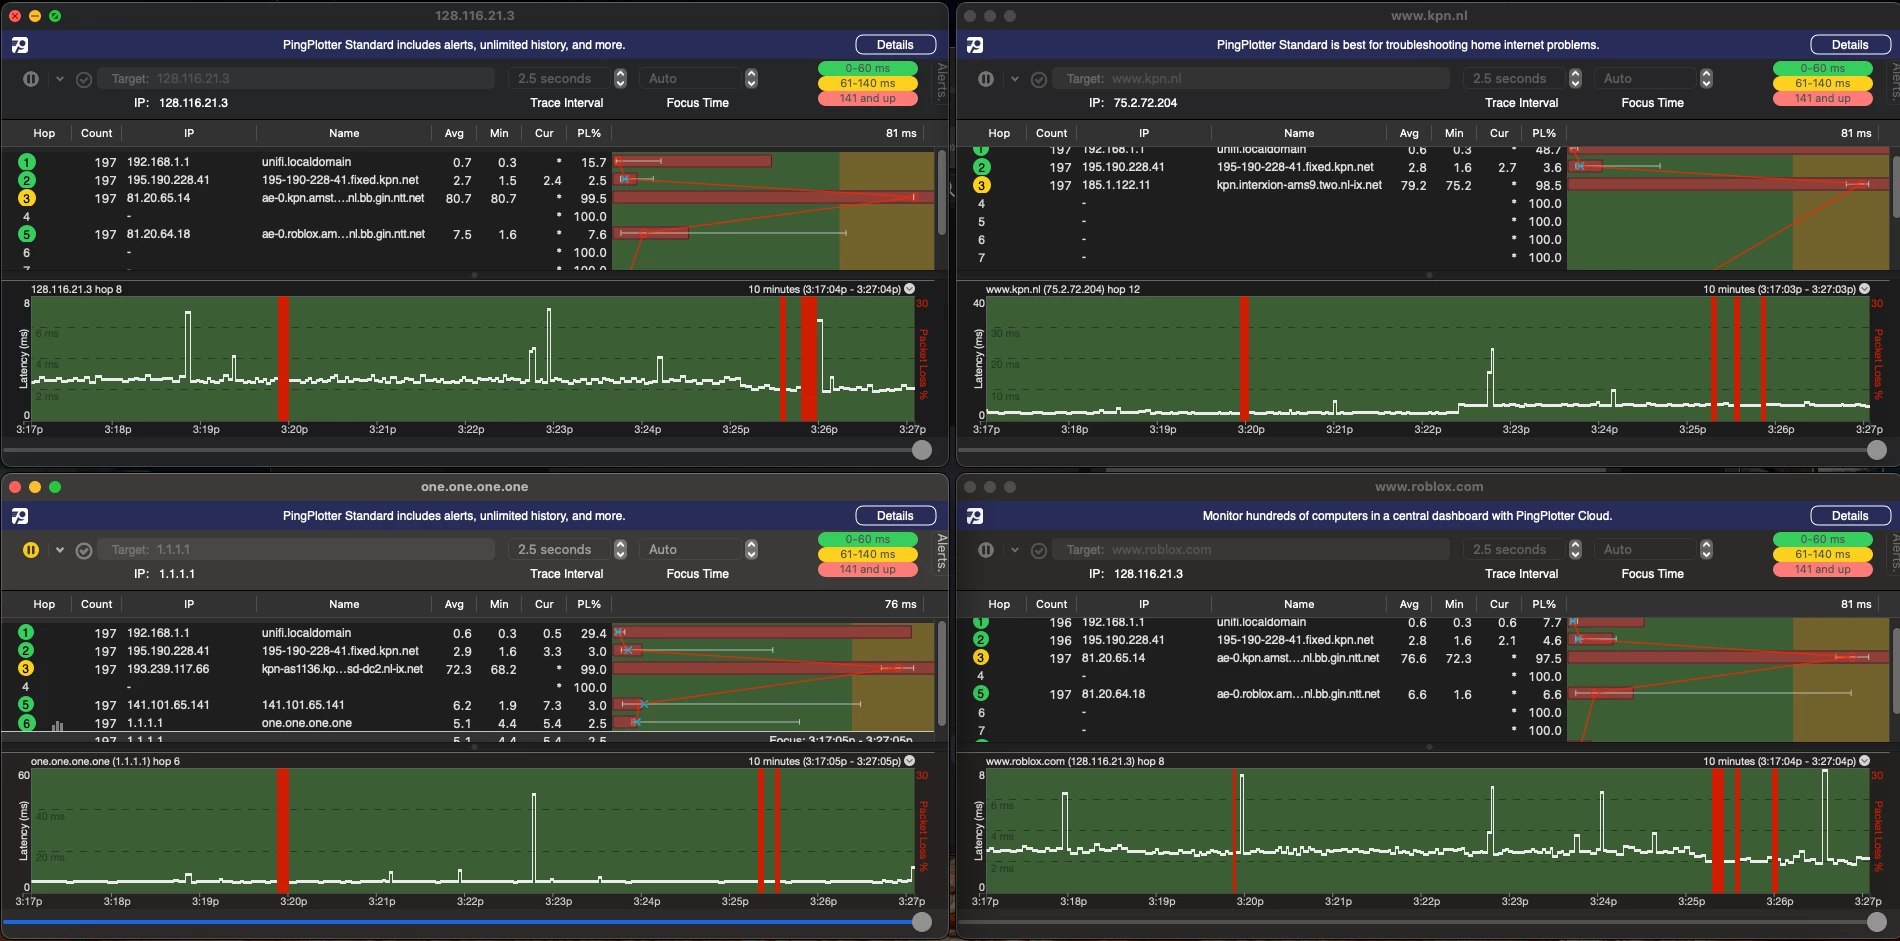The width and height of the screenshot is (1900, 941).
Task: Select yellow hop 3 icon in 128.116.21.3 window
Action: (x=26, y=198)
